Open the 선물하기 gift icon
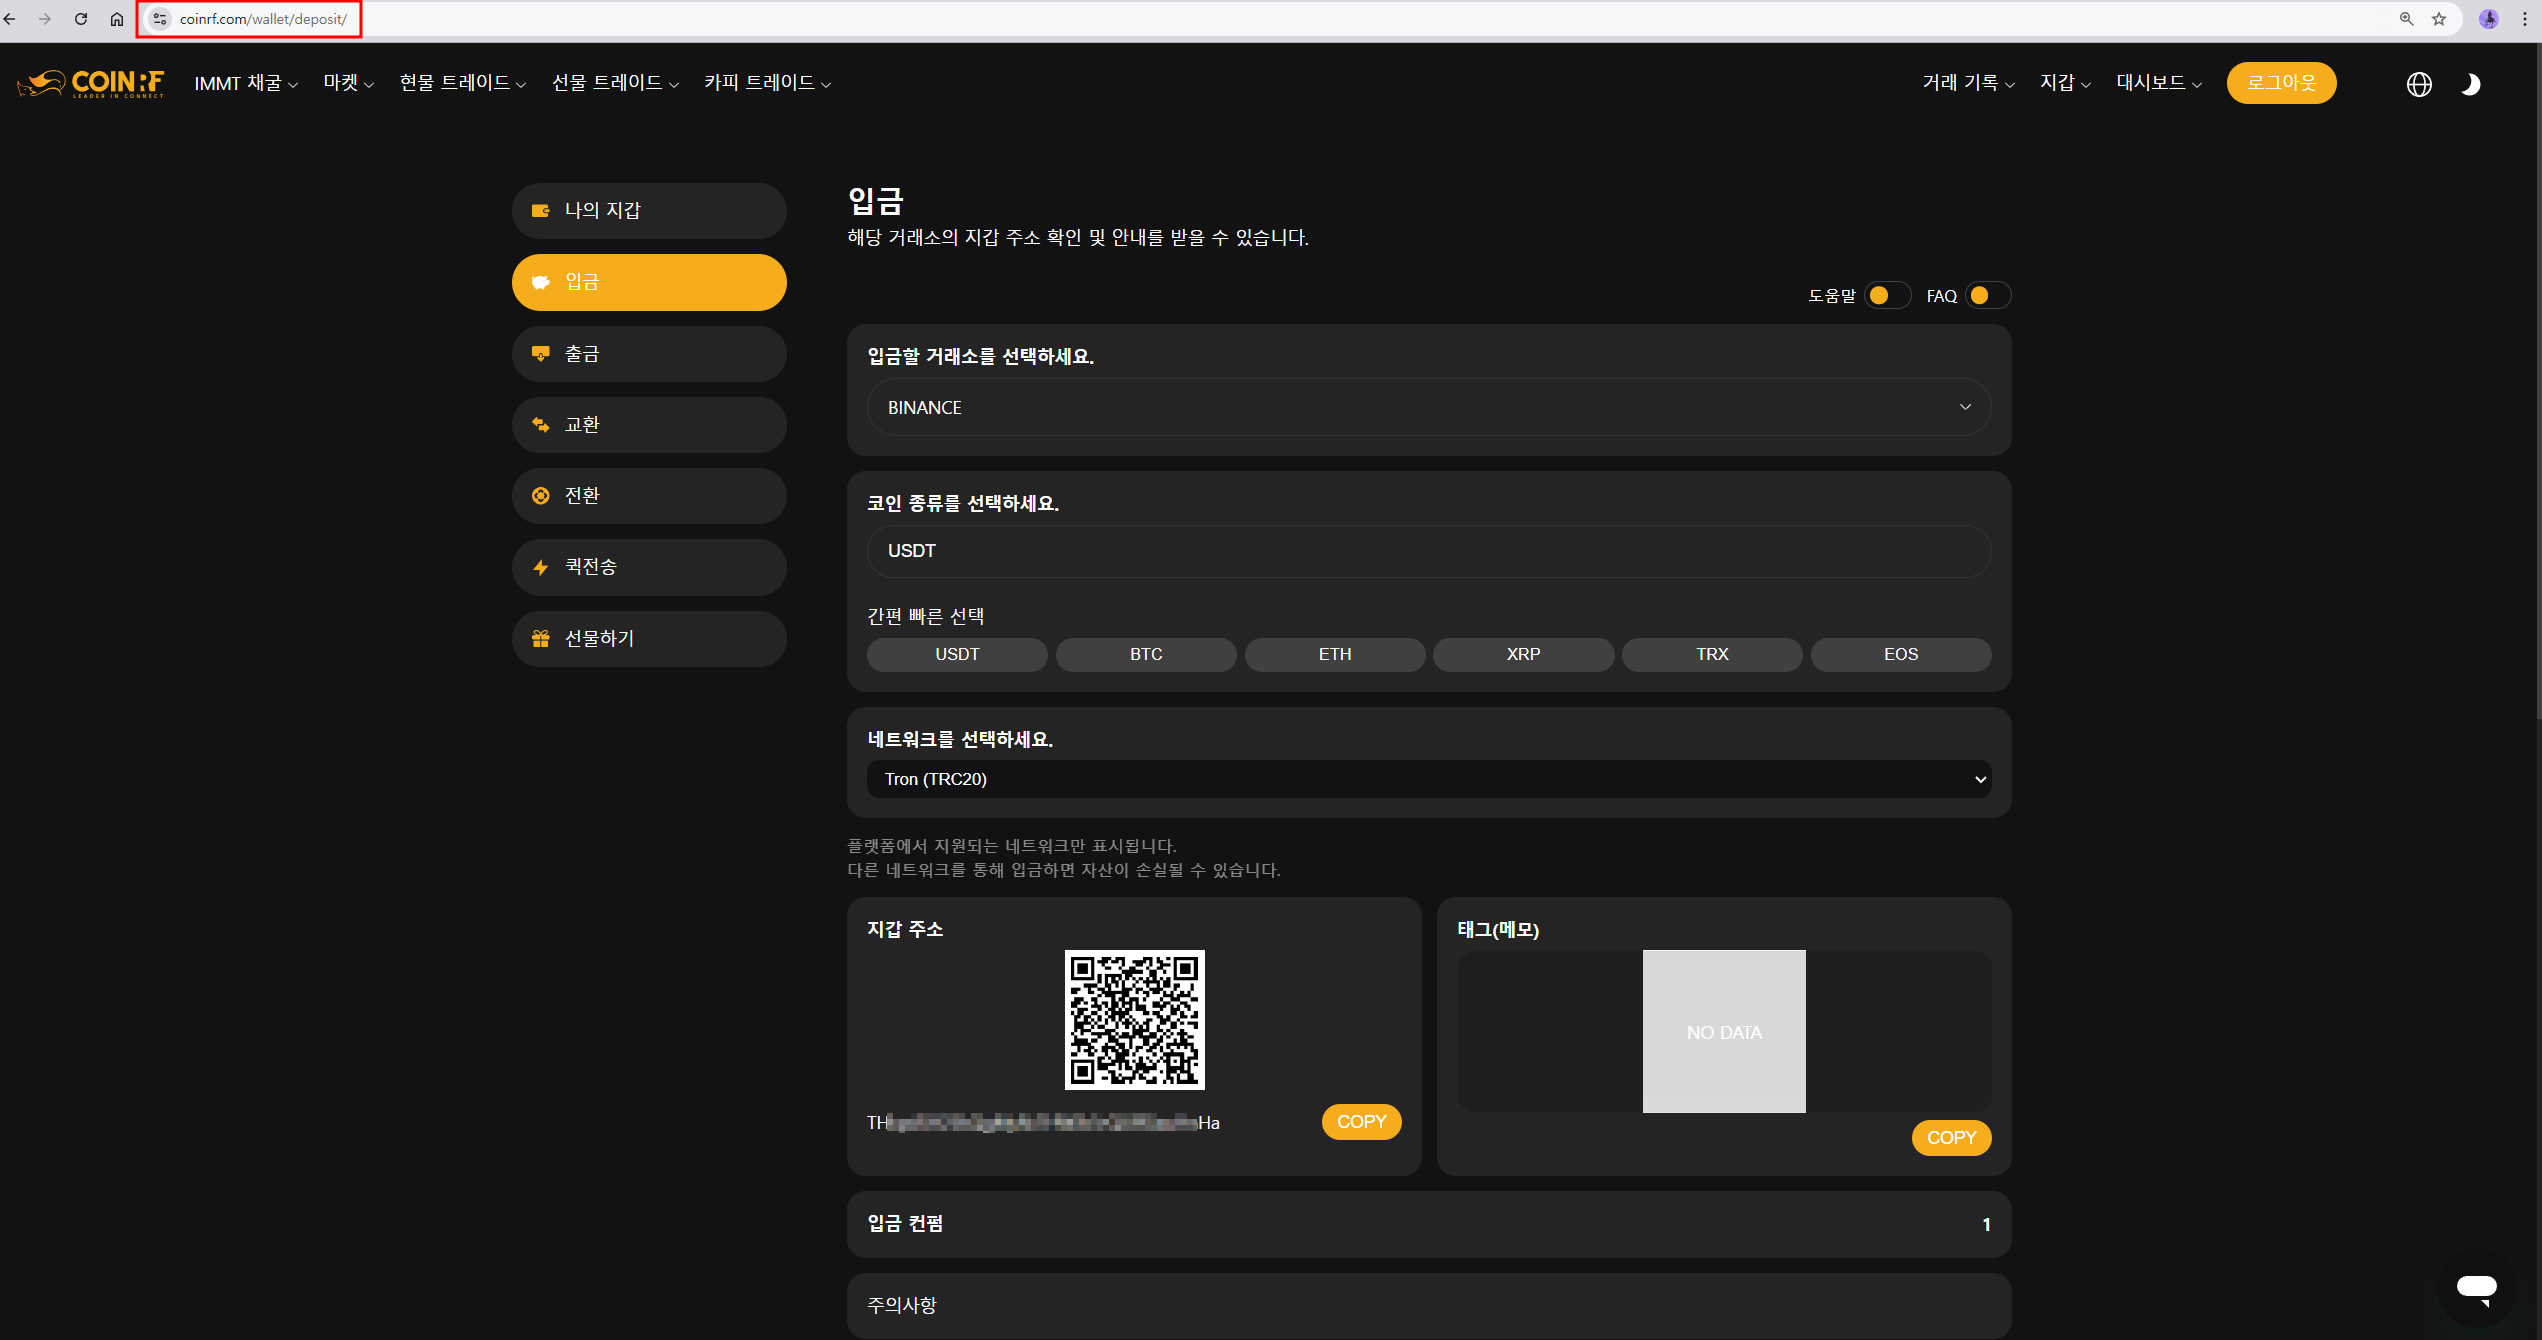Viewport: 2542px width, 1340px height. tap(540, 638)
